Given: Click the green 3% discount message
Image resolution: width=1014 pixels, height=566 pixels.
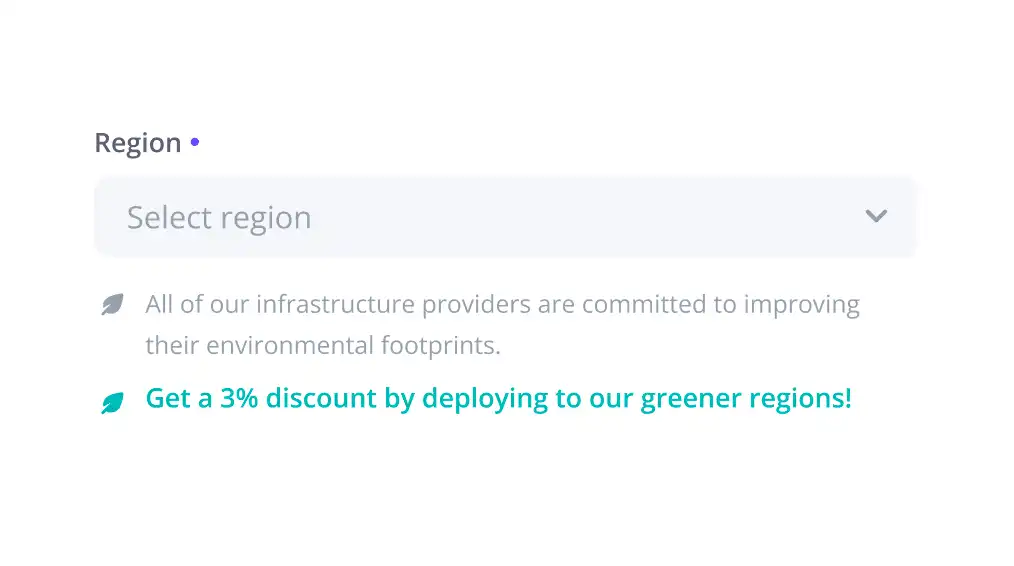Looking at the screenshot, I should [499, 398].
